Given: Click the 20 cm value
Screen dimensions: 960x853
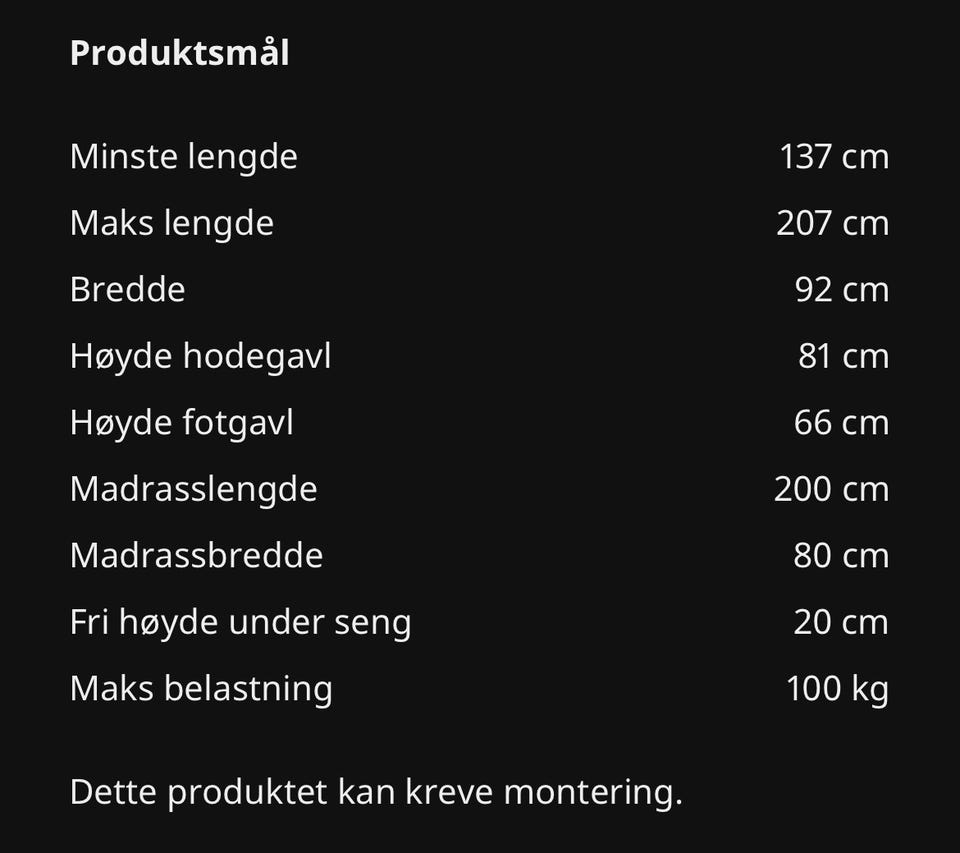Looking at the screenshot, I should (x=841, y=622).
